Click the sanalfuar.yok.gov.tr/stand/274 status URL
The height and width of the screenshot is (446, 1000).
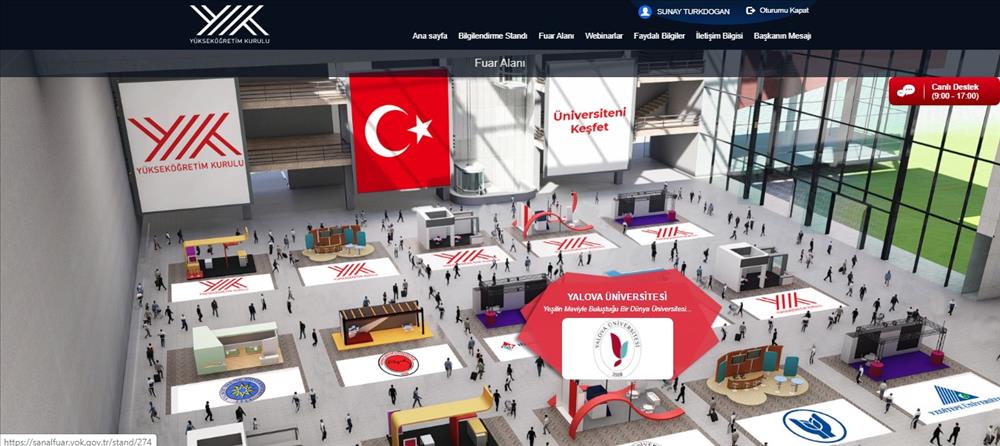point(78,440)
